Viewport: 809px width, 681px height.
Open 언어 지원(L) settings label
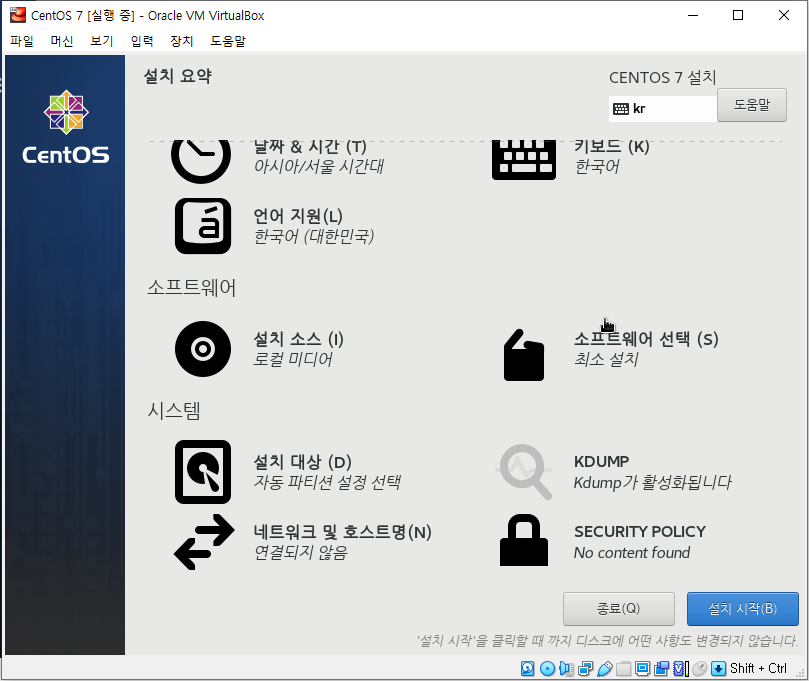click(x=298, y=216)
